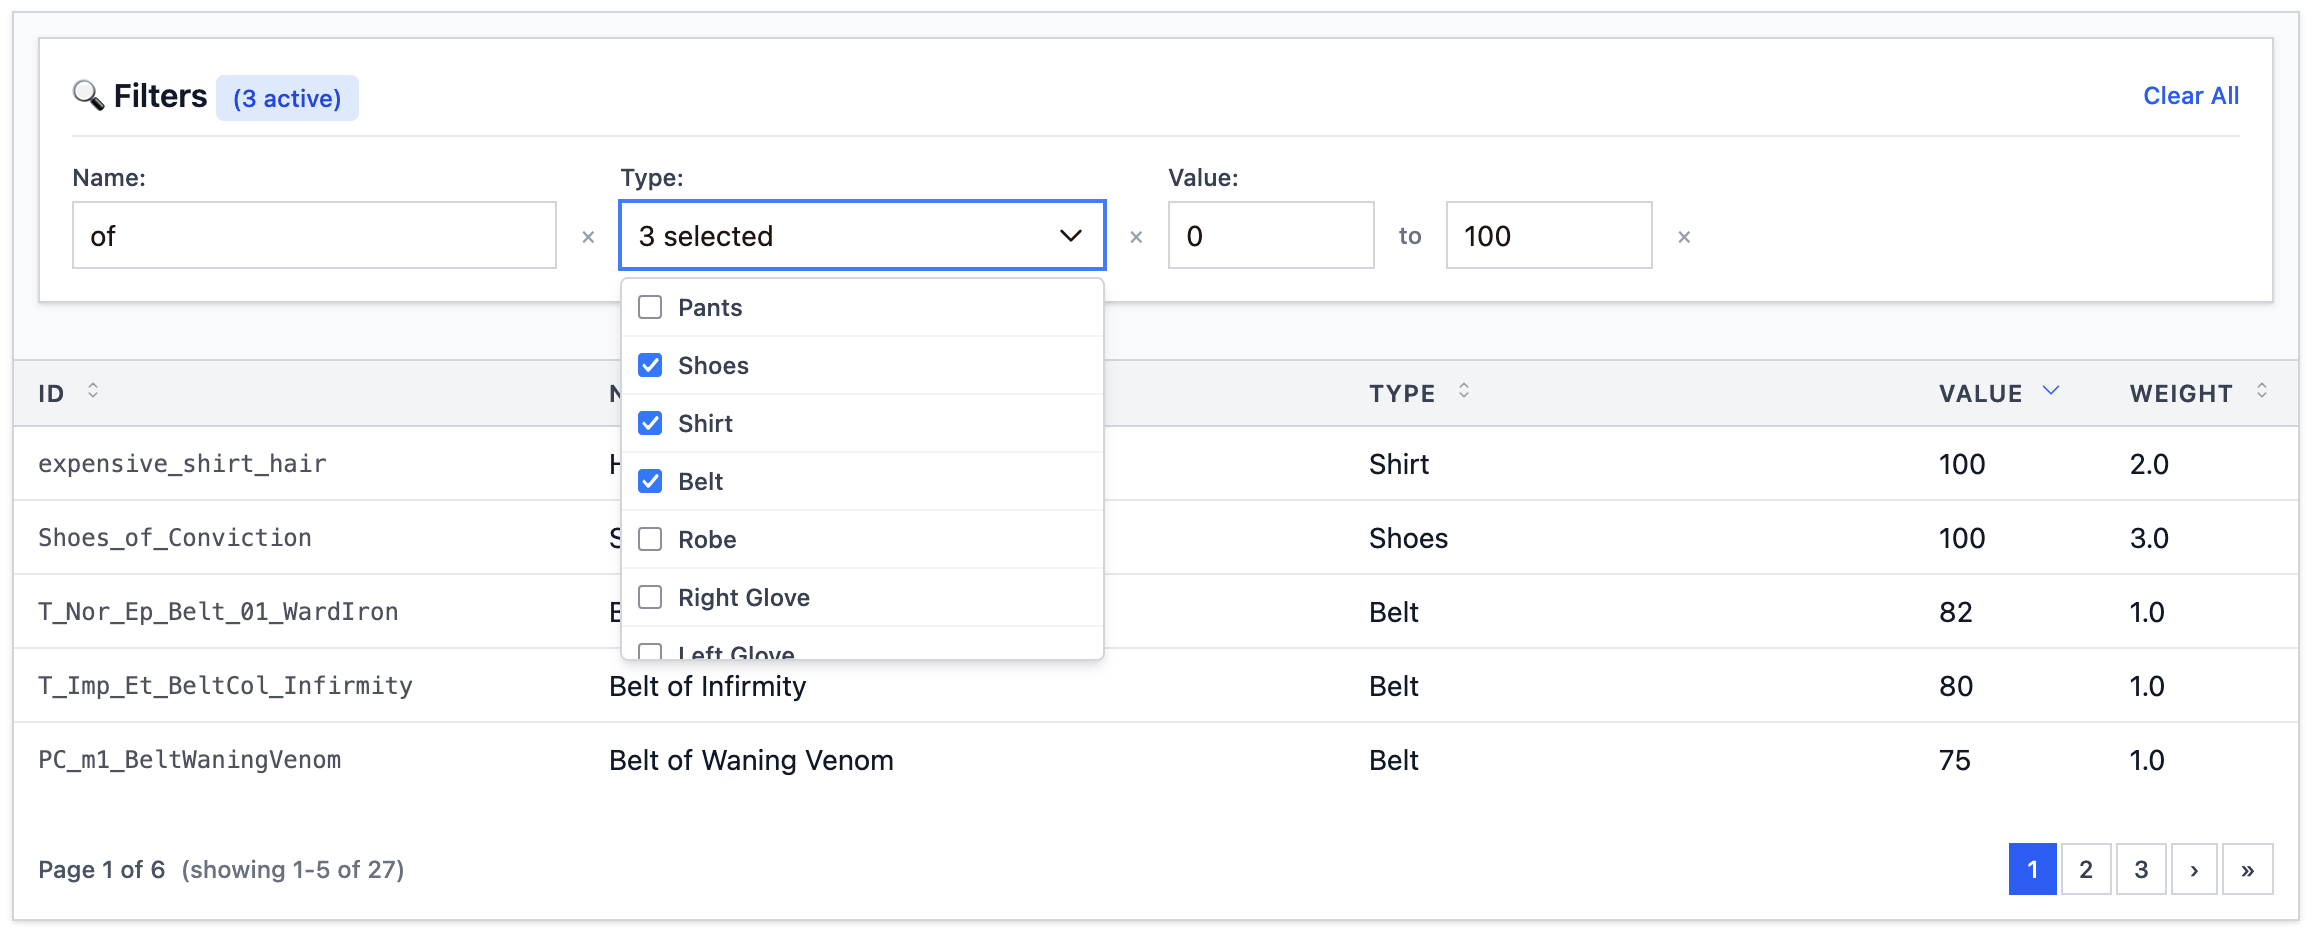Click the TYPE column sort icon
This screenshot has height=936, width=2312.
coord(1465,392)
